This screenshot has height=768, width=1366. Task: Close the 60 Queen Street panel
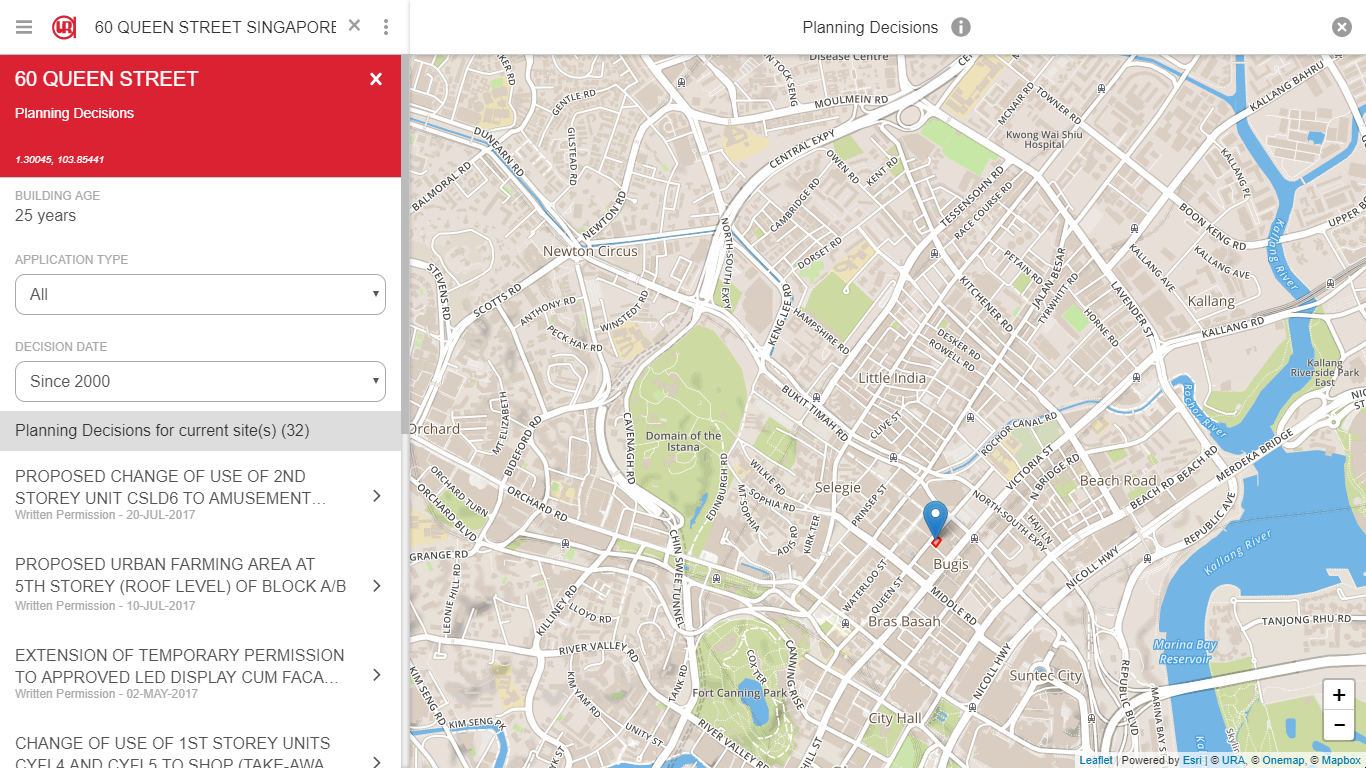coord(376,79)
